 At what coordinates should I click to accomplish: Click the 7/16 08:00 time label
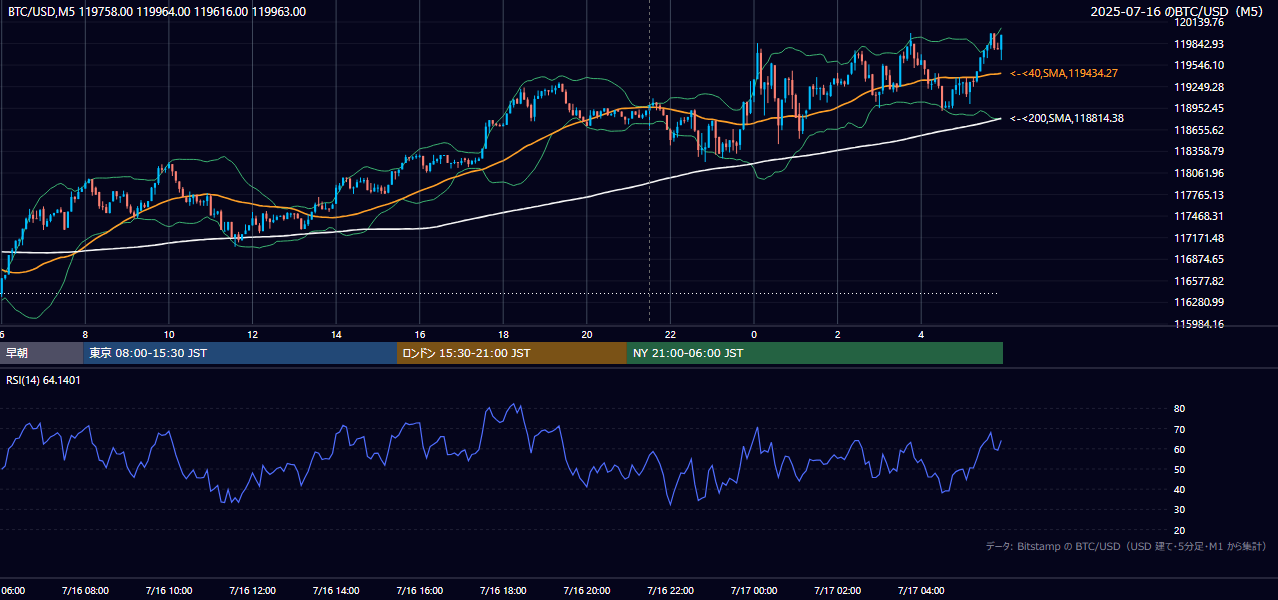coord(85,591)
